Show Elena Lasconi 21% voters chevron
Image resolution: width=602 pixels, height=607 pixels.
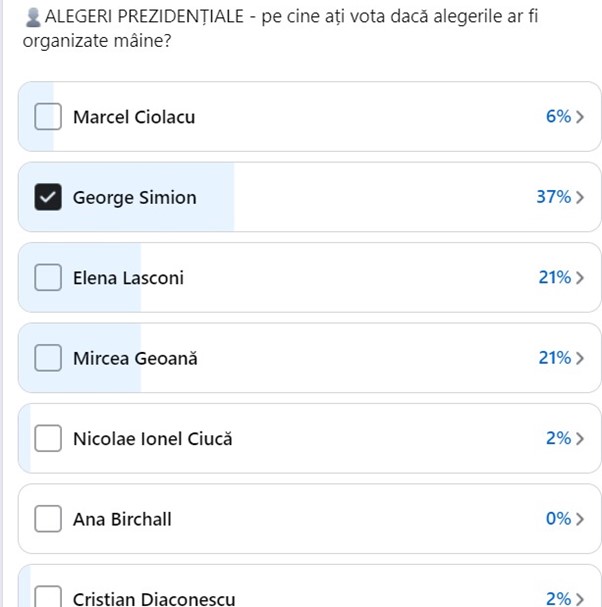point(580,278)
